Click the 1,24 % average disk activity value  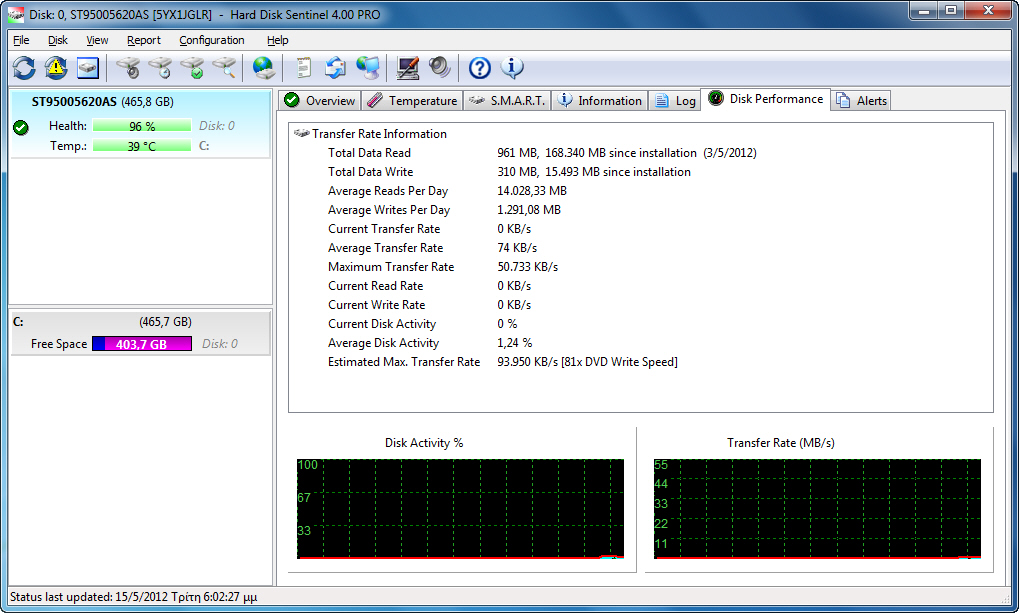515,343
